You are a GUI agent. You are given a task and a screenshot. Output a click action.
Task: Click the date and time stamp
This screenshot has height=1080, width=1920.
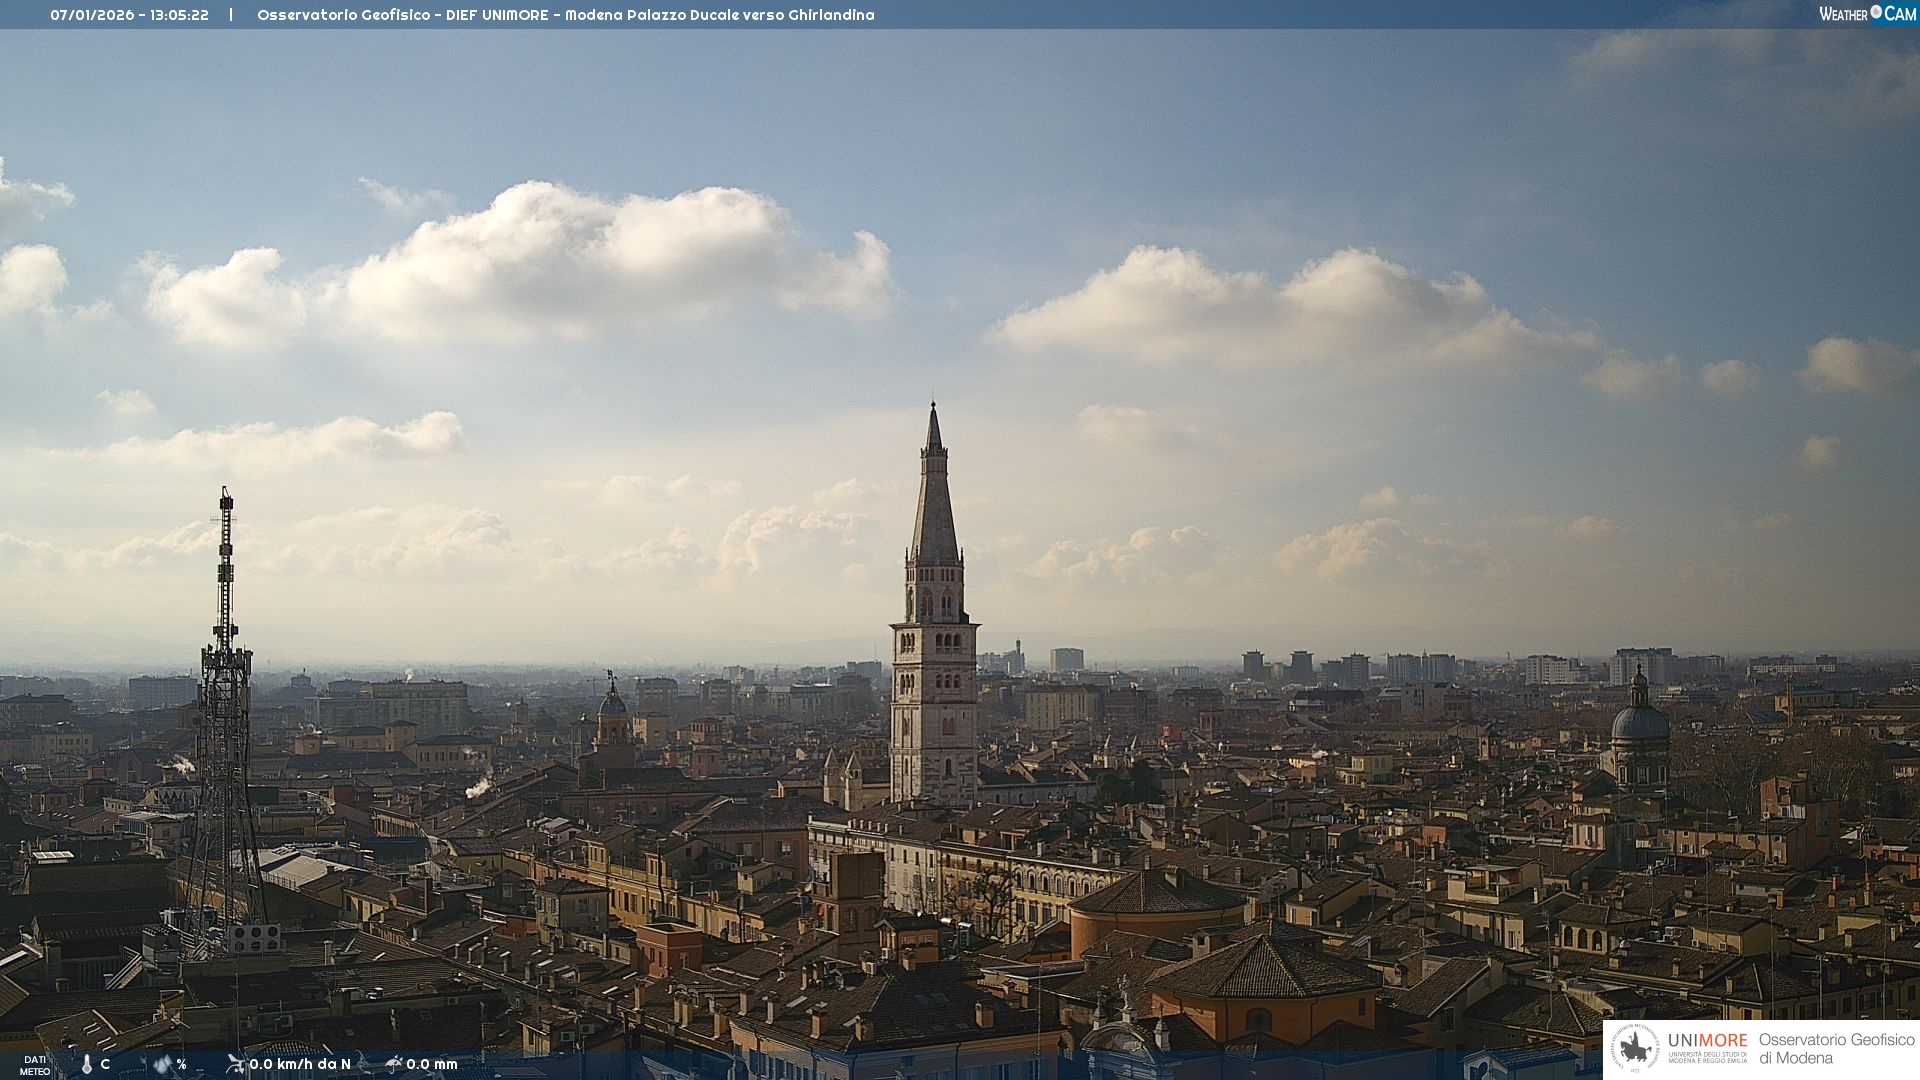click(130, 15)
